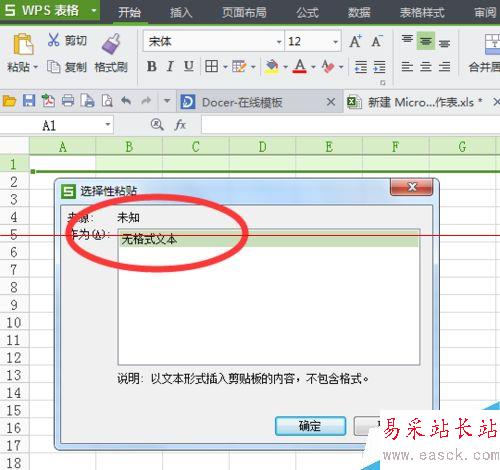Click increase indent icon
The width and height of the screenshot is (500, 470).
pyautogui.click(x=379, y=67)
